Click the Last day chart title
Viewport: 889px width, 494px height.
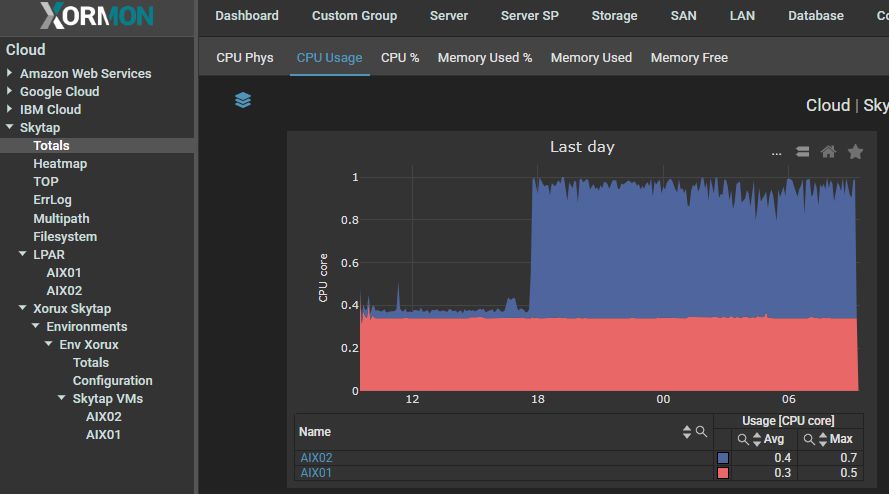click(582, 147)
